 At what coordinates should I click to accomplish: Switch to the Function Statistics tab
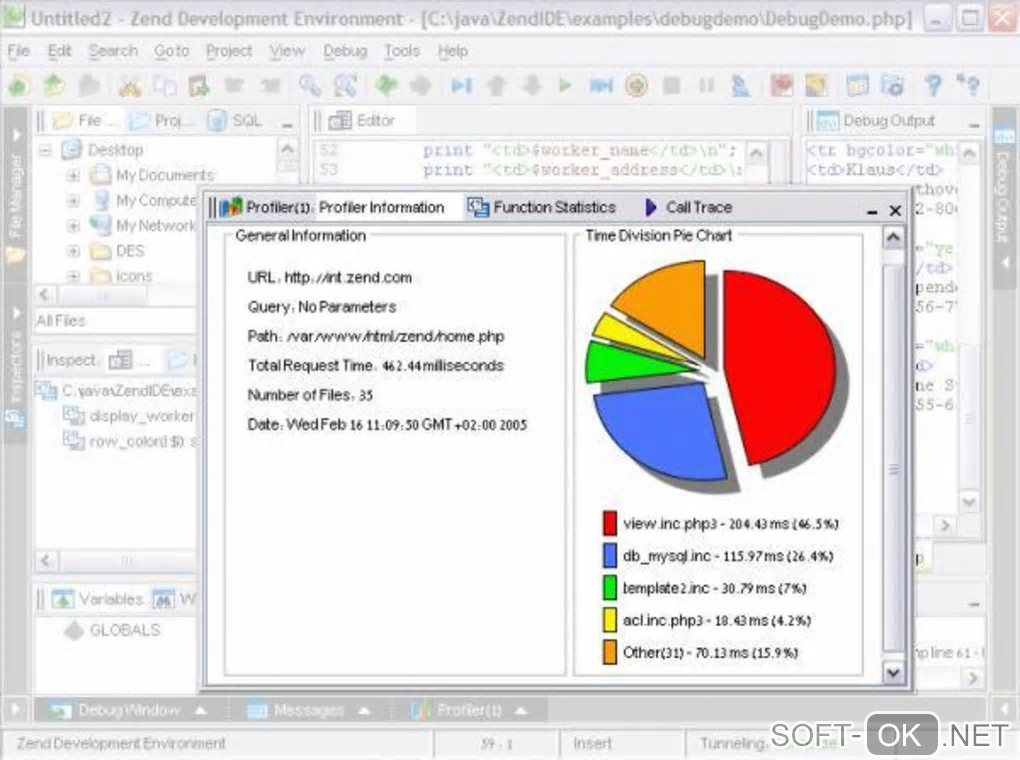click(x=541, y=208)
